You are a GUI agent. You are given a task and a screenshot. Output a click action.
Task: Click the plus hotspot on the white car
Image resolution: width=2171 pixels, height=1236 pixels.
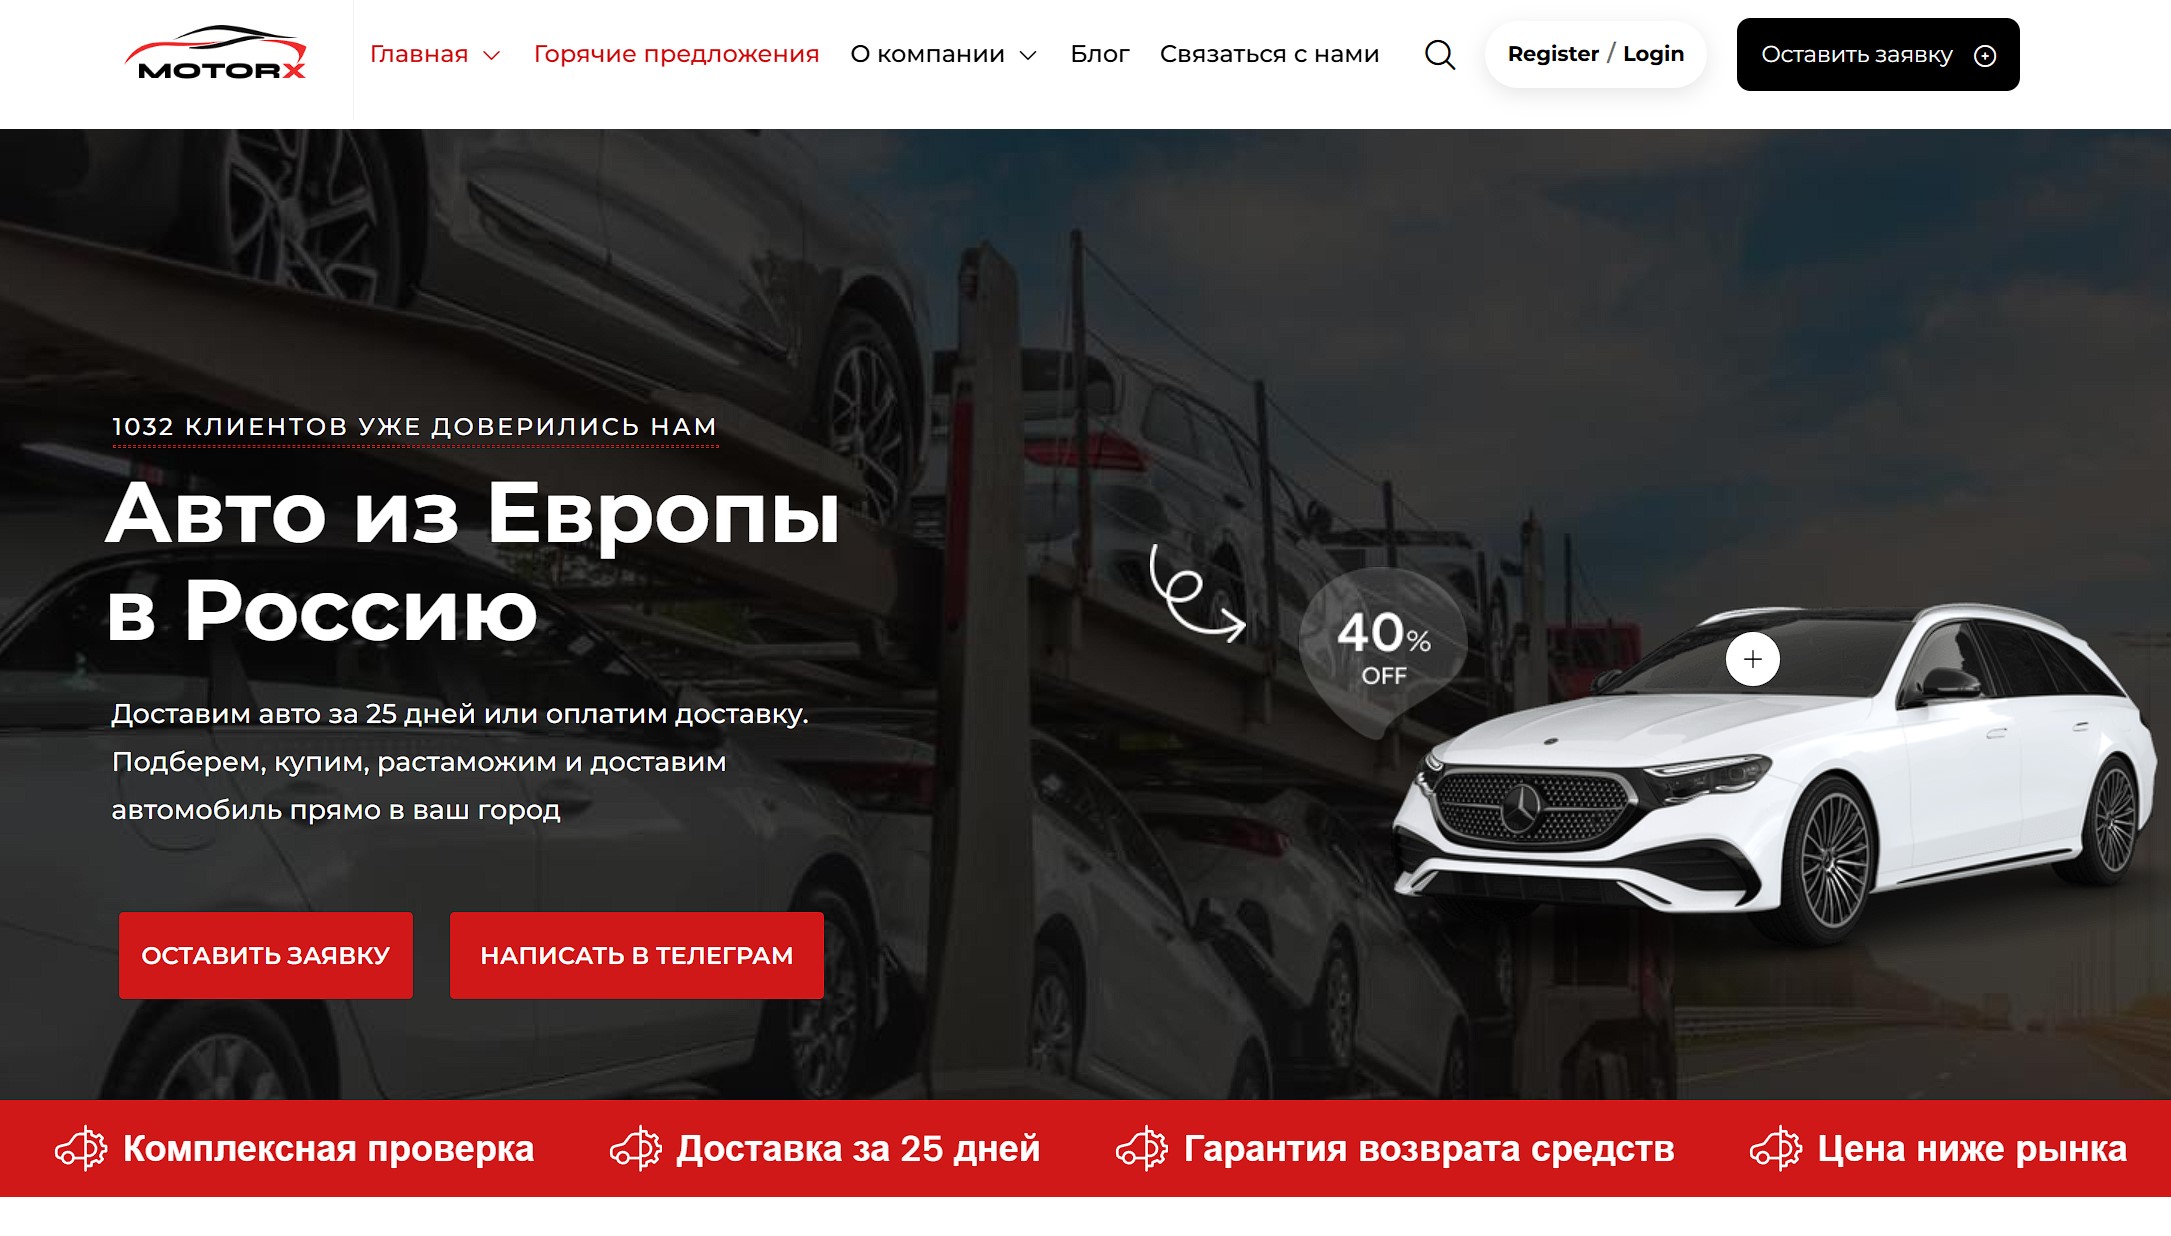click(1752, 659)
